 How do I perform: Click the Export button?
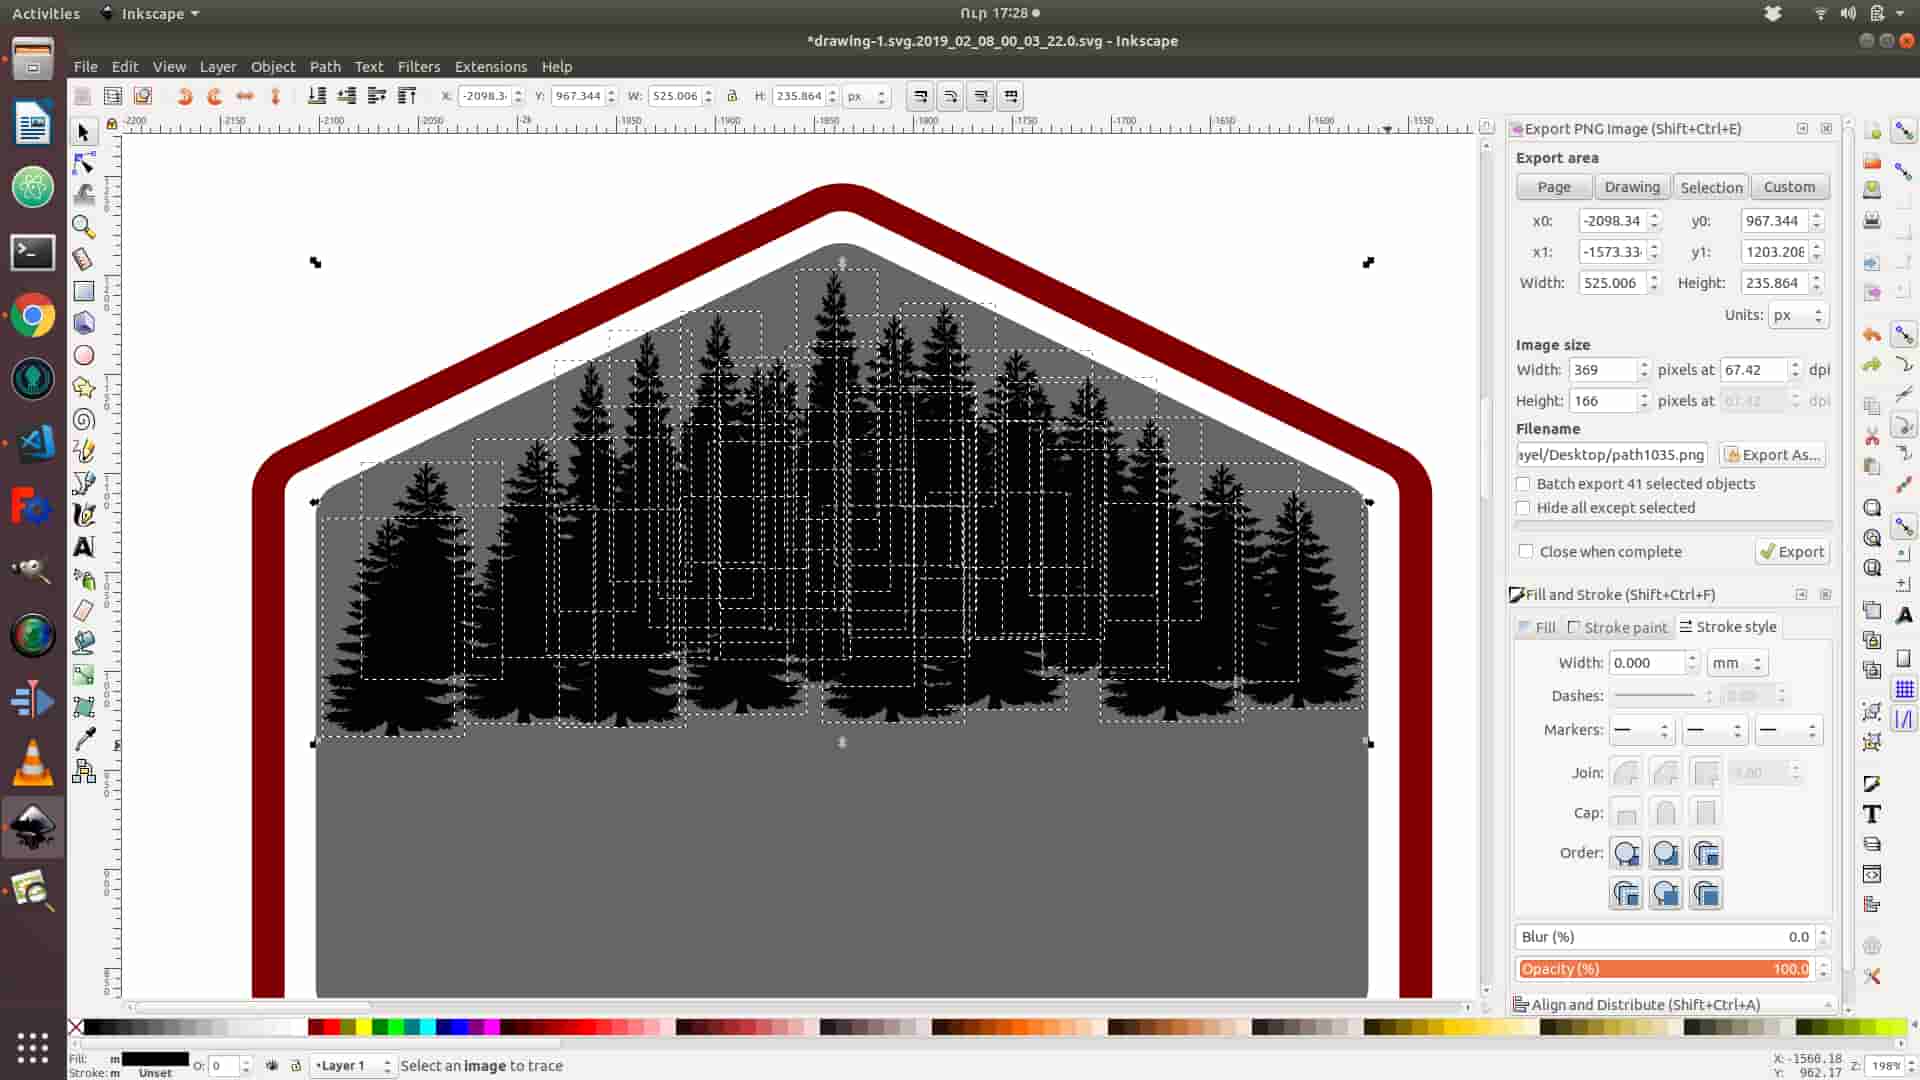click(x=1792, y=552)
